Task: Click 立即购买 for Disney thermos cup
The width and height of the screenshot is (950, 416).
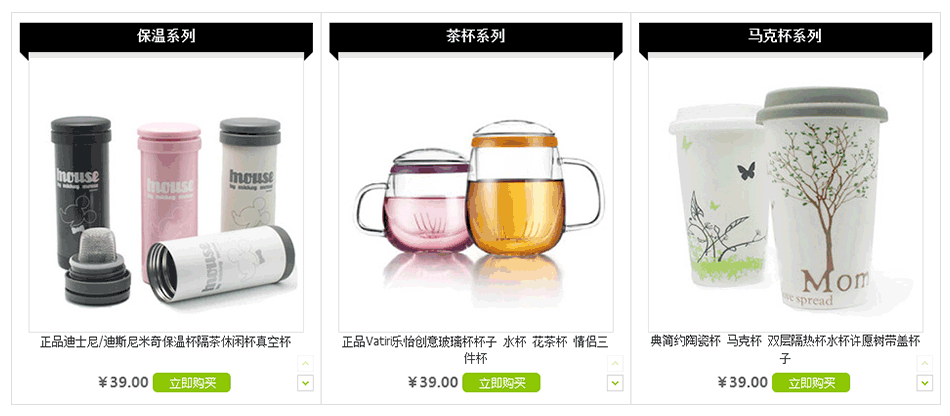Action: [x=191, y=383]
